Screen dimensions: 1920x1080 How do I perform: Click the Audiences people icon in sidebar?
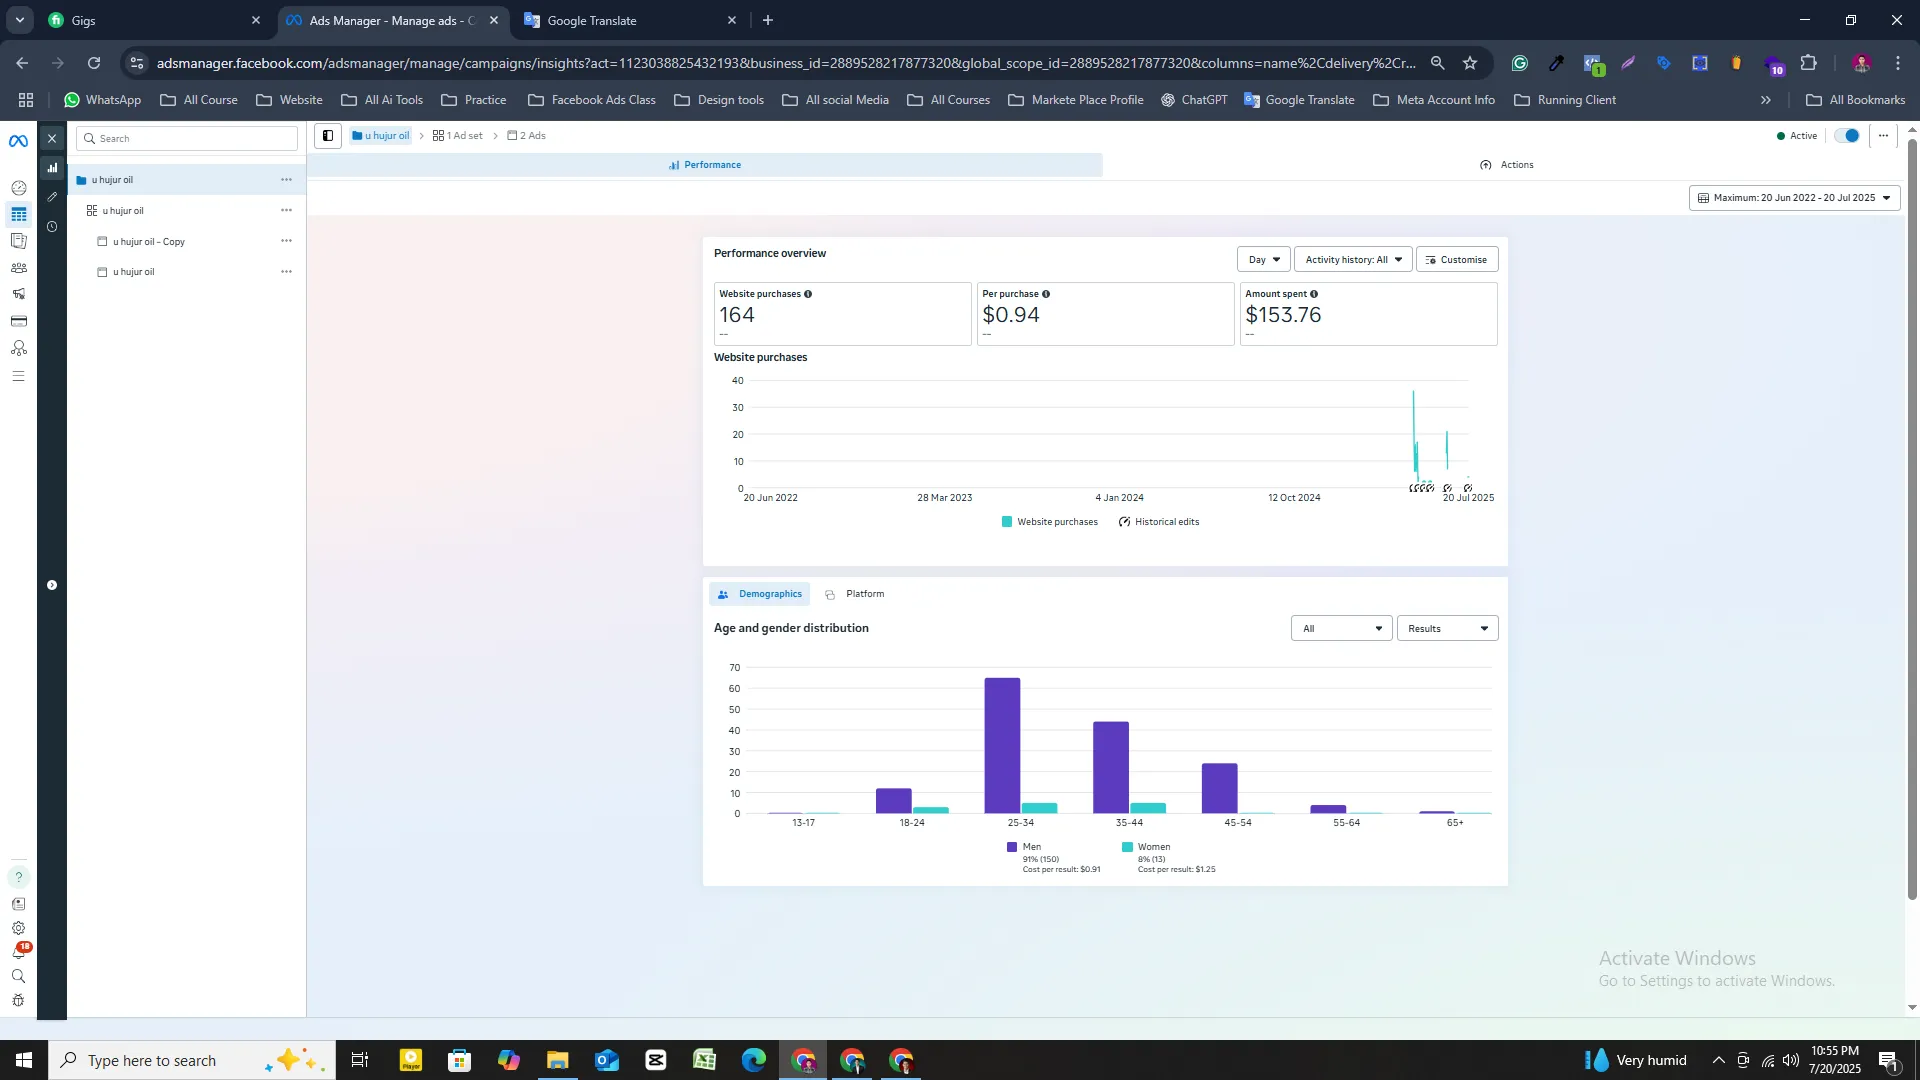18,268
